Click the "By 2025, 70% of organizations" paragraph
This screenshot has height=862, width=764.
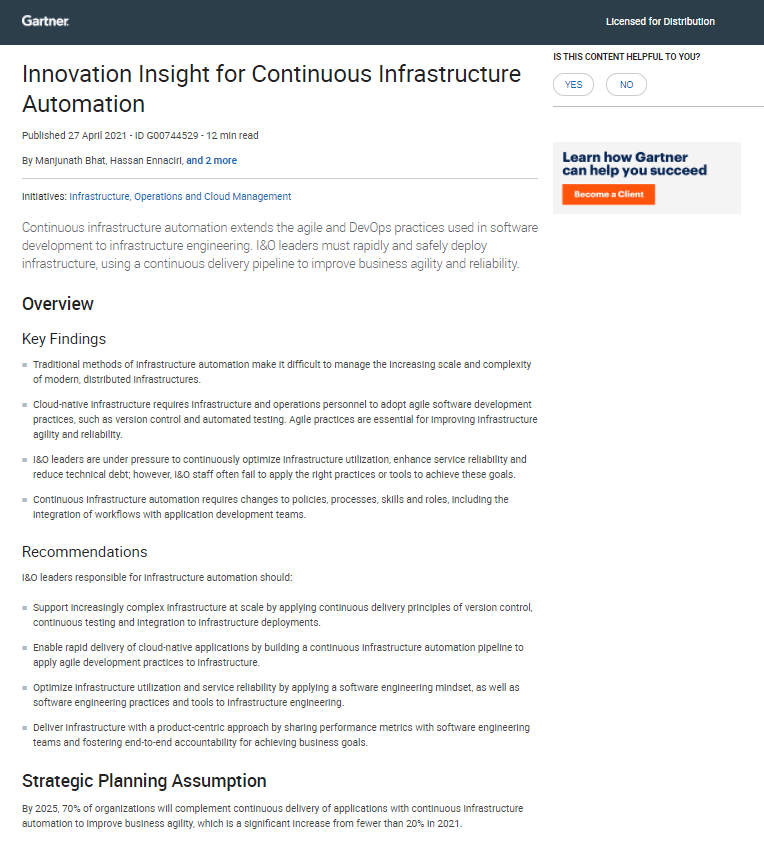coord(272,816)
